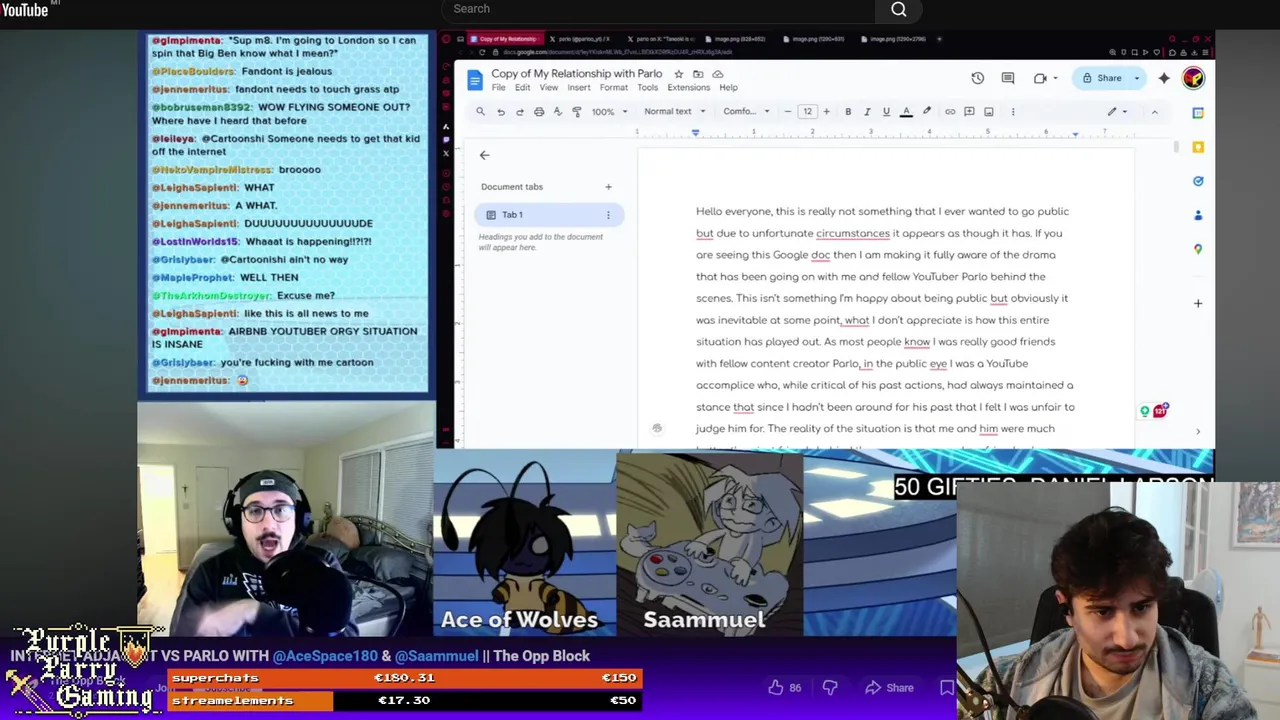The image size is (1280, 720).
Task: Open Google Keep in side panel
Action: pyautogui.click(x=1198, y=147)
